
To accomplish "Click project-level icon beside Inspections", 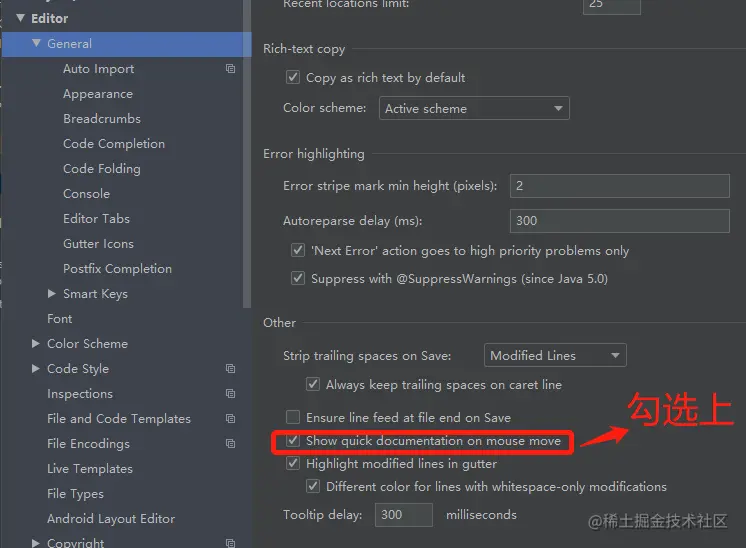I will [230, 393].
